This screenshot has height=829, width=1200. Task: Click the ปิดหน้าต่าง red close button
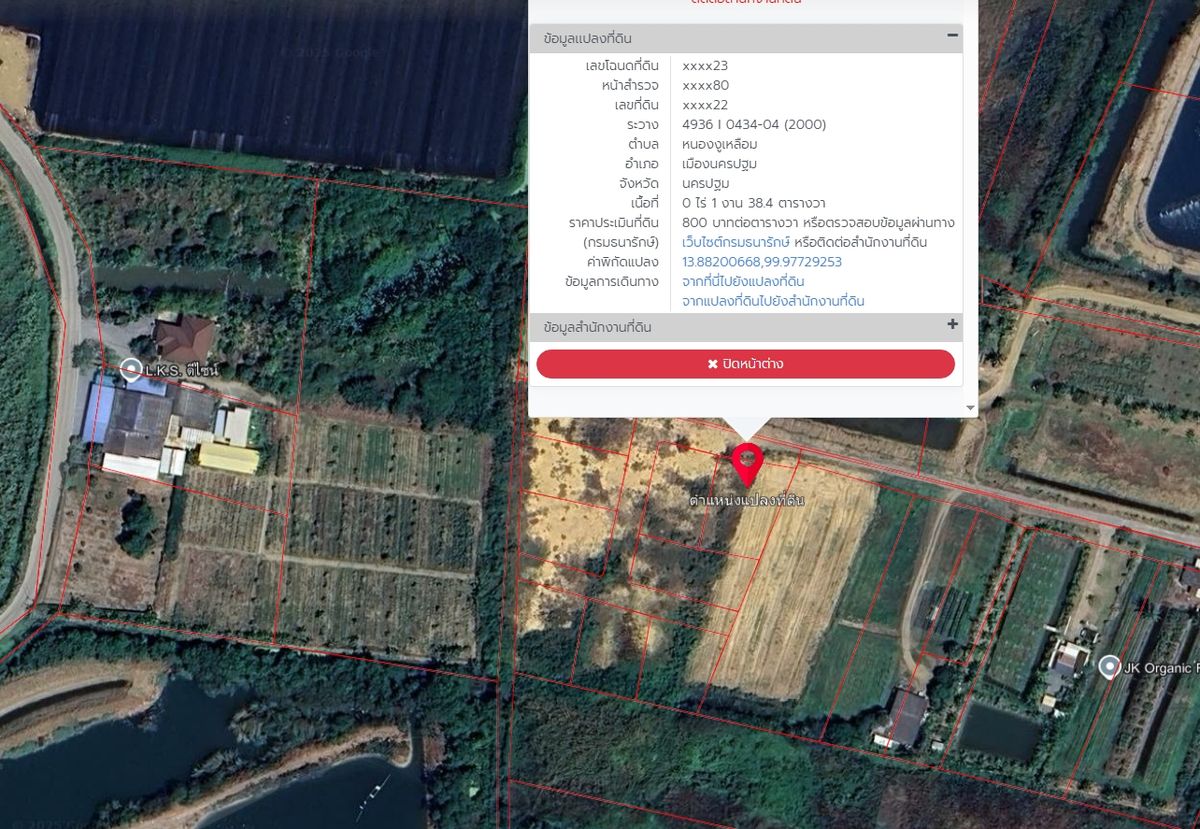(745, 364)
